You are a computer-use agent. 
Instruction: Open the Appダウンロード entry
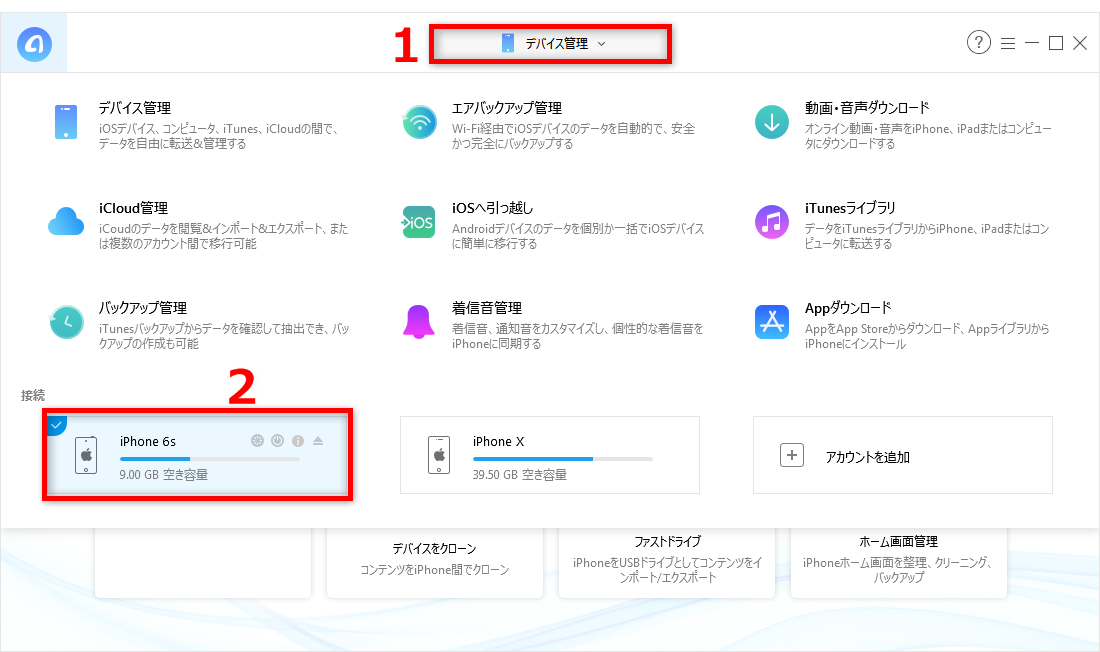[x=848, y=308]
